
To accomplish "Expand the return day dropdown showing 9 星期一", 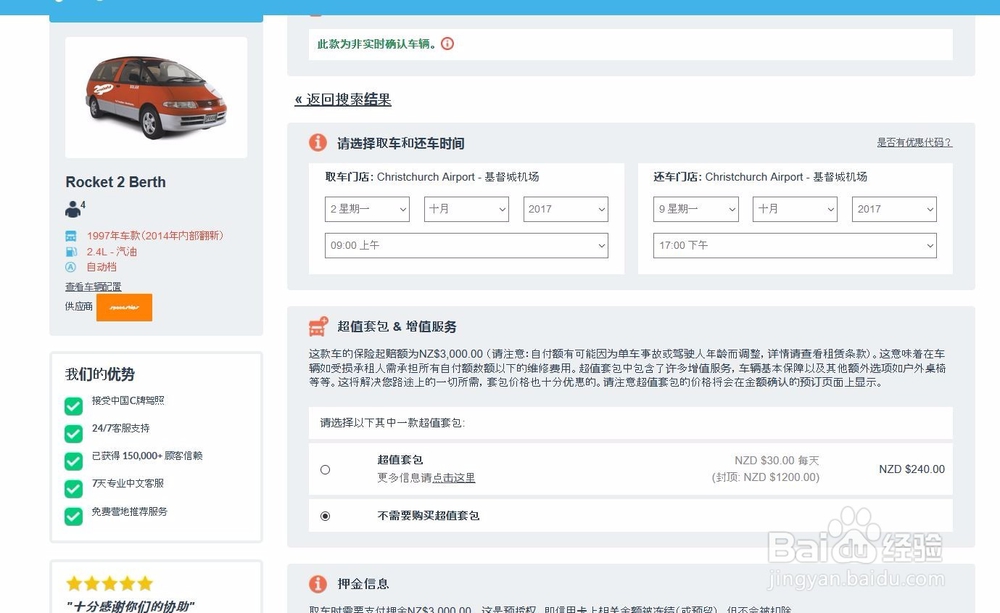I will click(696, 209).
